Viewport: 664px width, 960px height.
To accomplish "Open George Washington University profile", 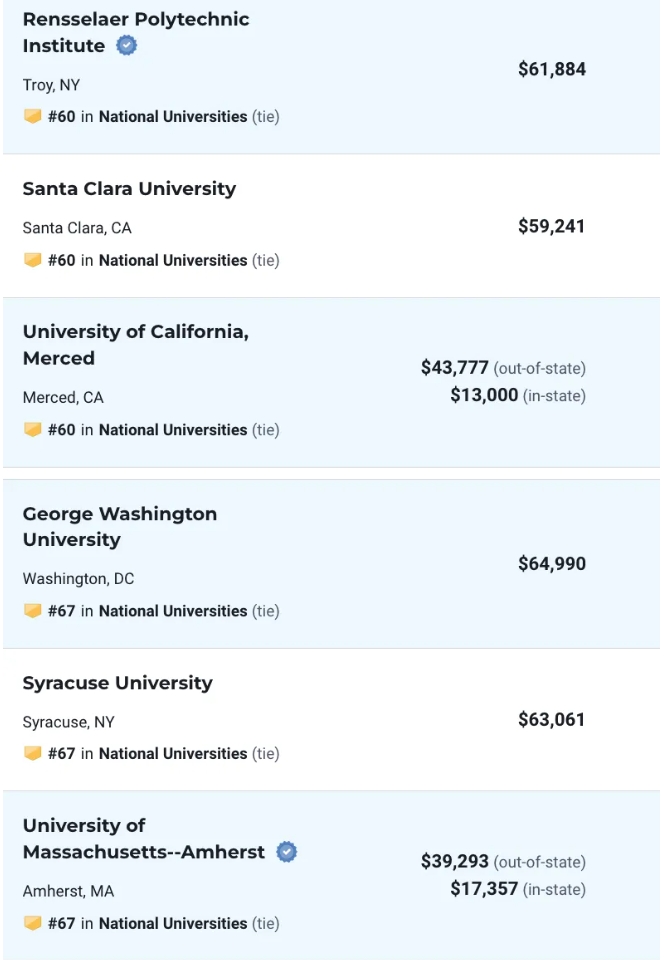I will [119, 514].
